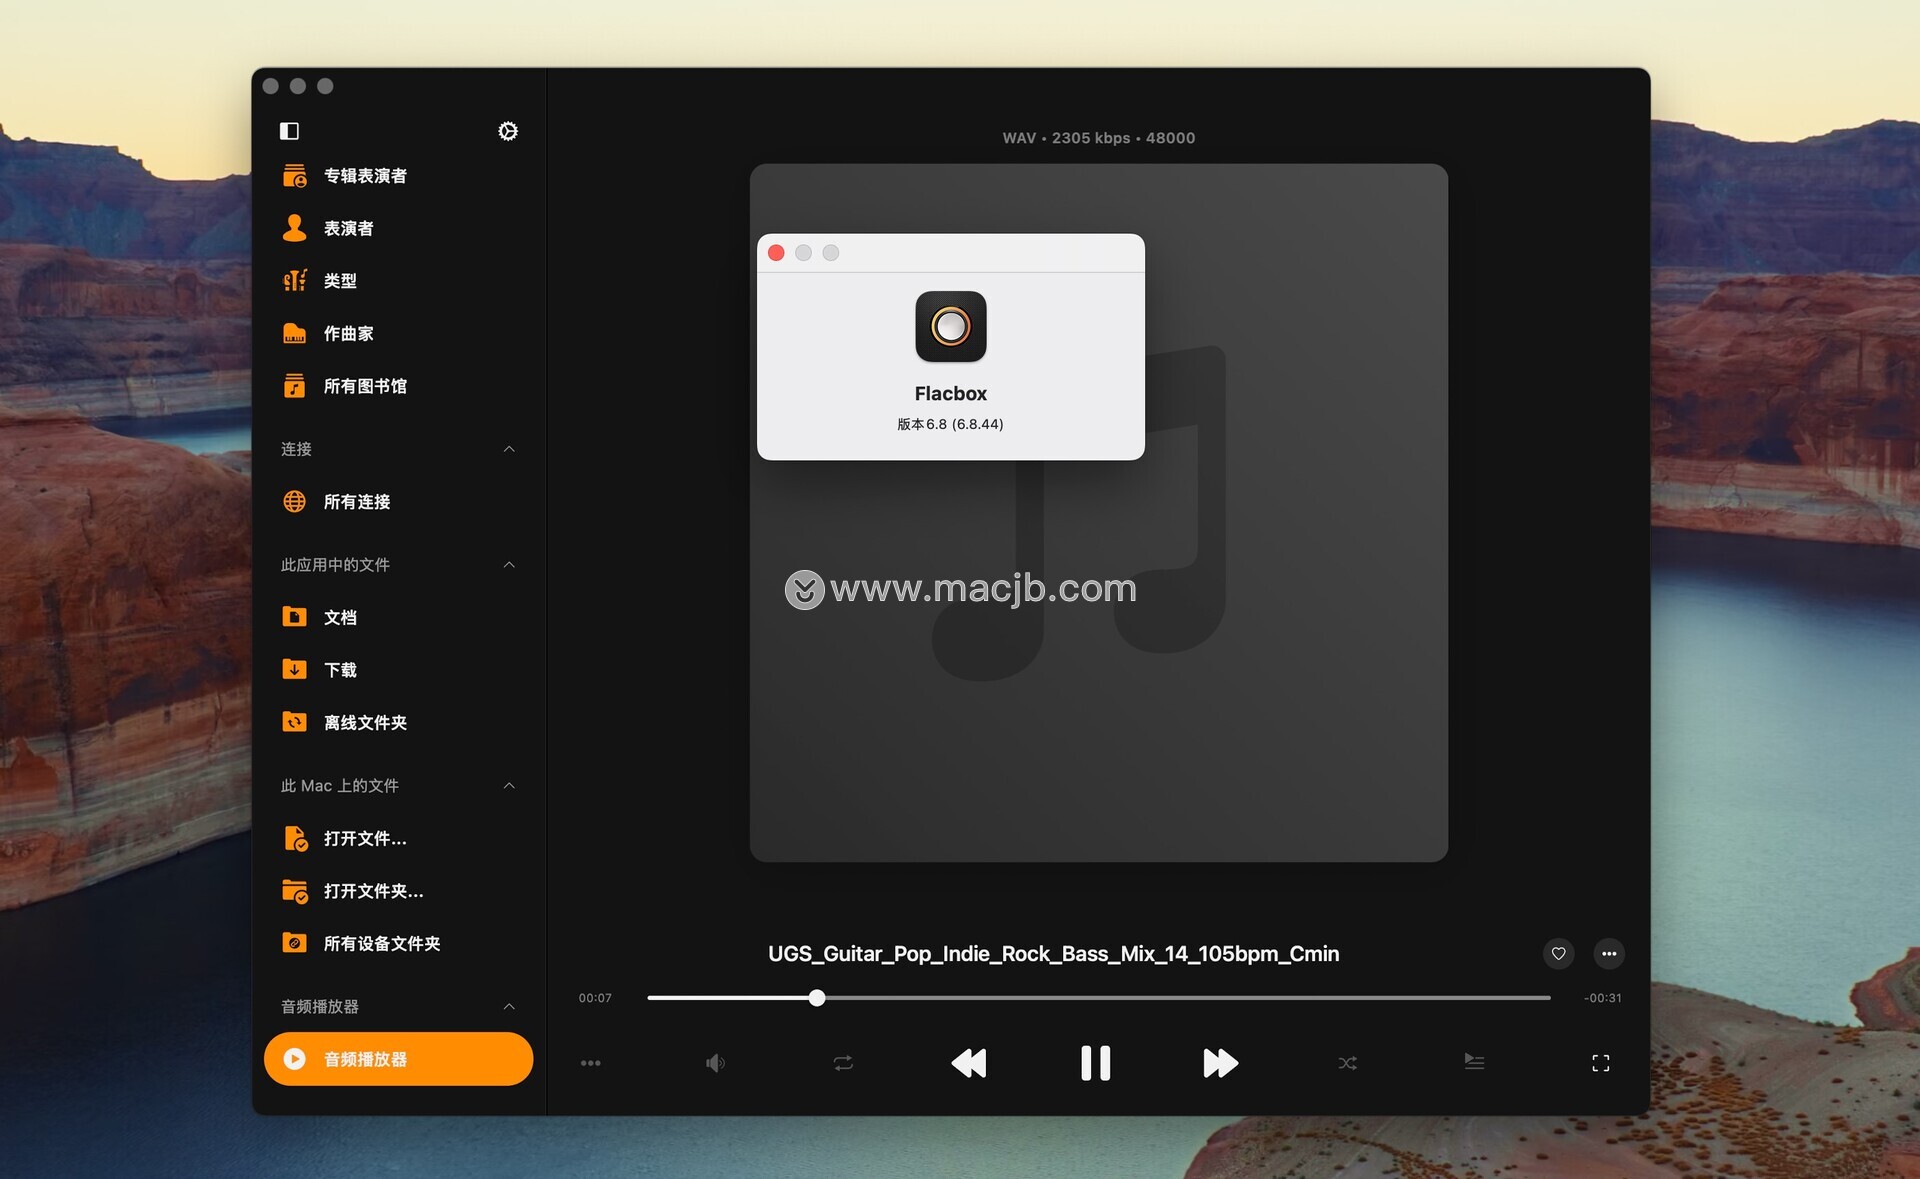Image resolution: width=1920 pixels, height=1179 pixels.
Task: Open the play queue list icon
Action: (x=1474, y=1062)
